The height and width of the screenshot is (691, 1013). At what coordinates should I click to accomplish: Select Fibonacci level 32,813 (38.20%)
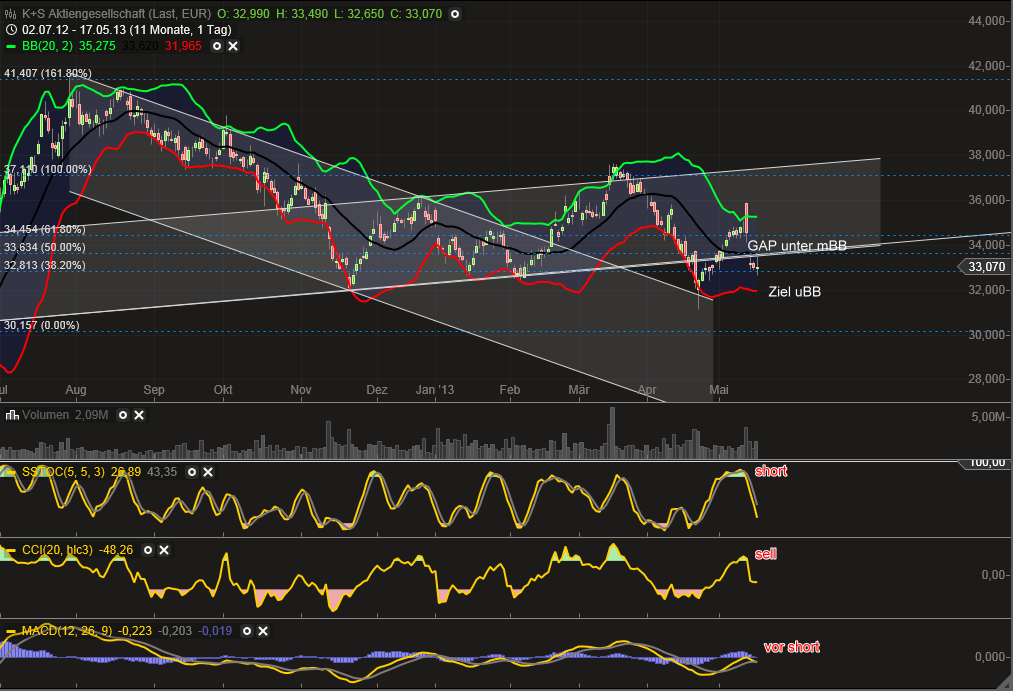tap(45, 265)
